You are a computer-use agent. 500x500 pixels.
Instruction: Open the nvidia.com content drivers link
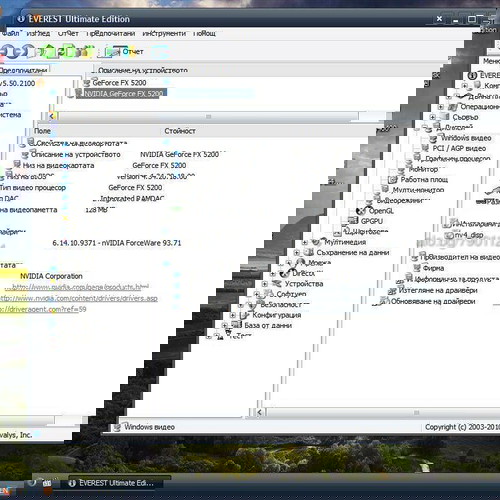(x=79, y=298)
